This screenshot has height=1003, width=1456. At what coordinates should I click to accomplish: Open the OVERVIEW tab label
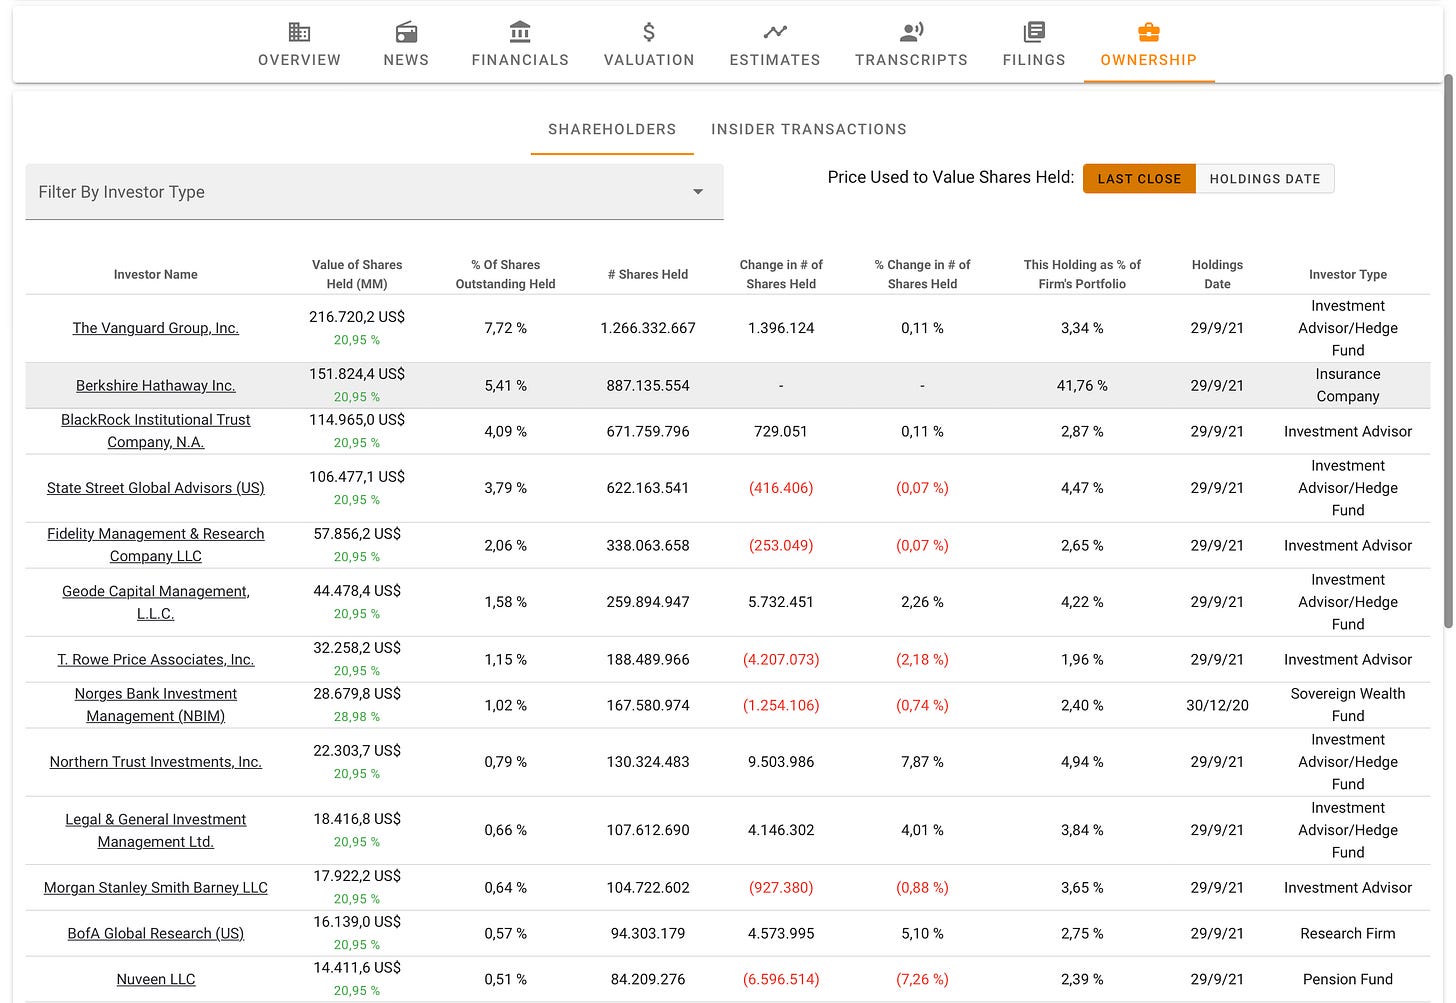[299, 60]
